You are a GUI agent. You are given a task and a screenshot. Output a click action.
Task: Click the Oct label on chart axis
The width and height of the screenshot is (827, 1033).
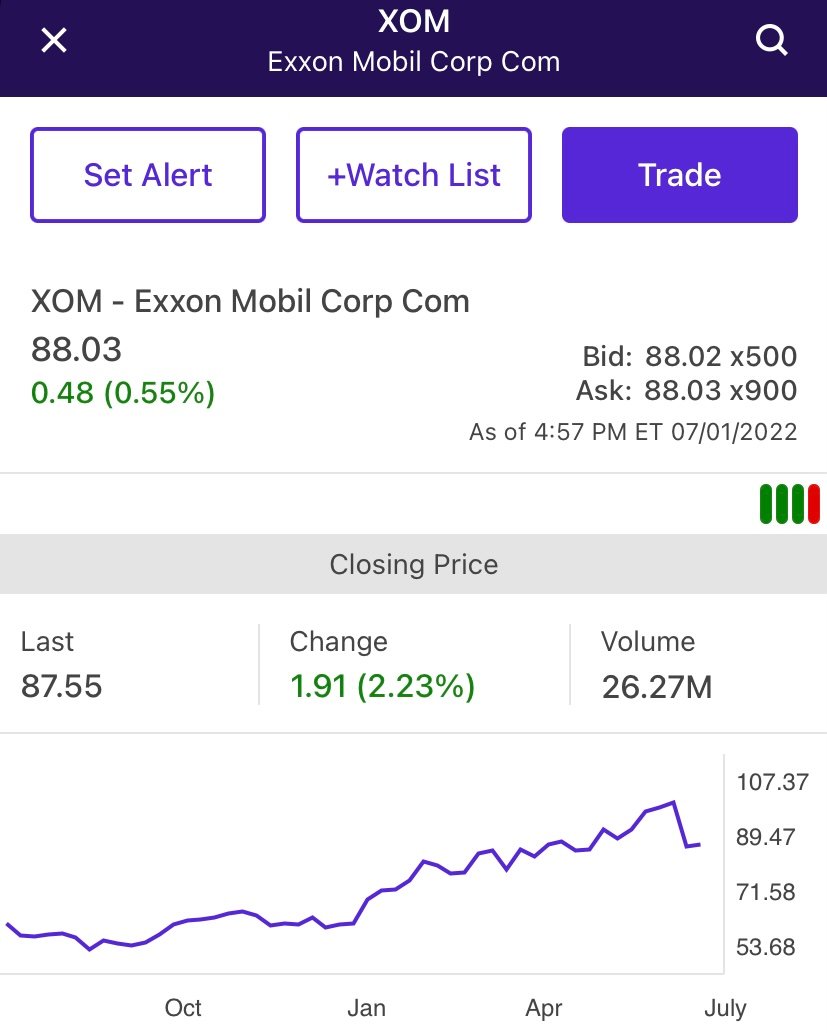click(183, 1007)
